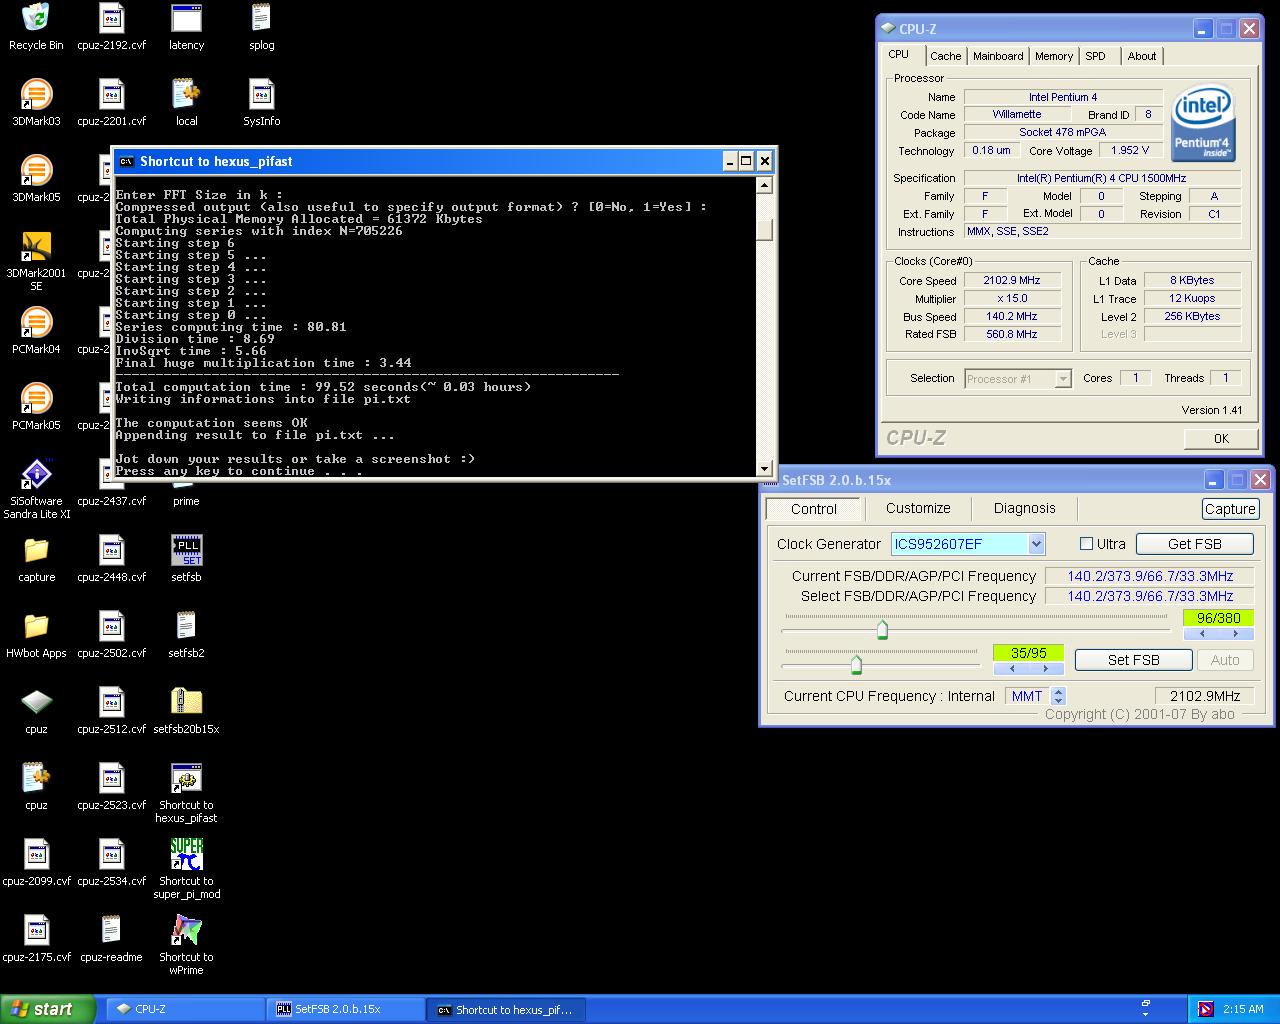Open the PCMark04 desktop shortcut
This screenshot has height=1024, width=1280.
(36, 322)
